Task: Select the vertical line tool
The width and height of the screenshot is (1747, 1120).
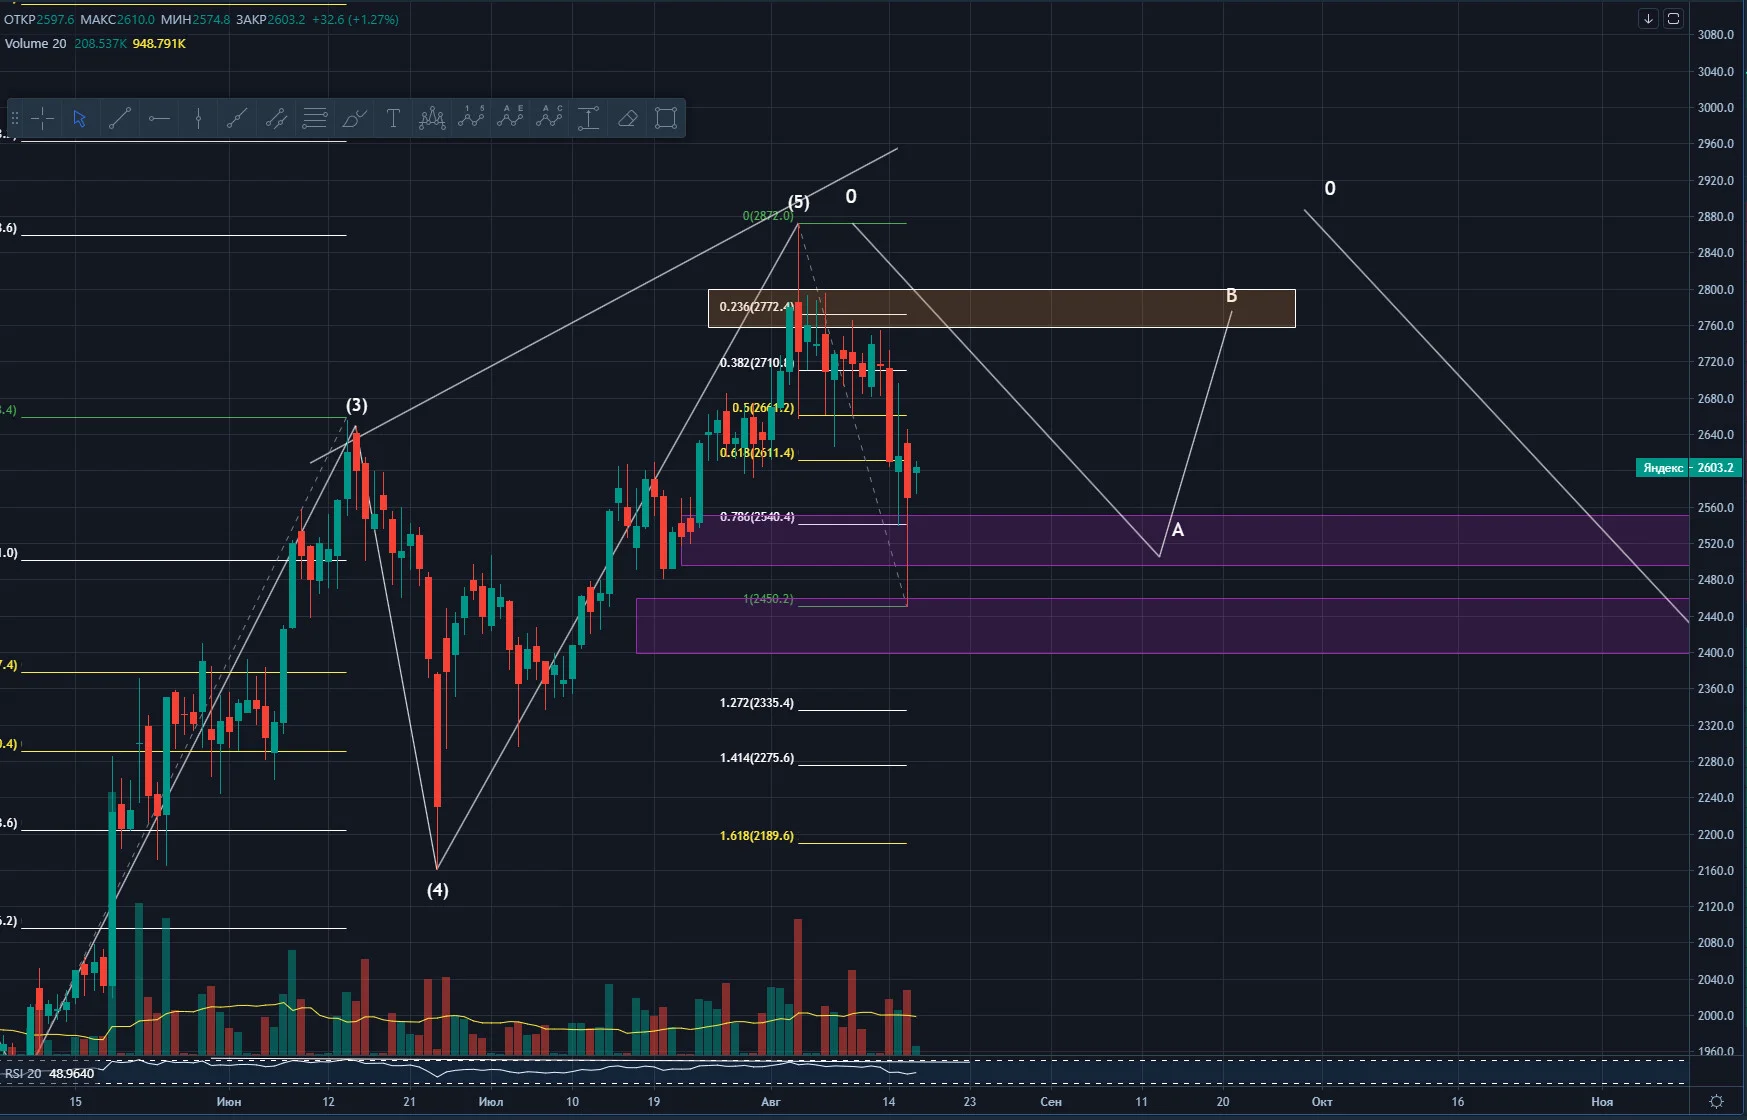Action: click(198, 119)
